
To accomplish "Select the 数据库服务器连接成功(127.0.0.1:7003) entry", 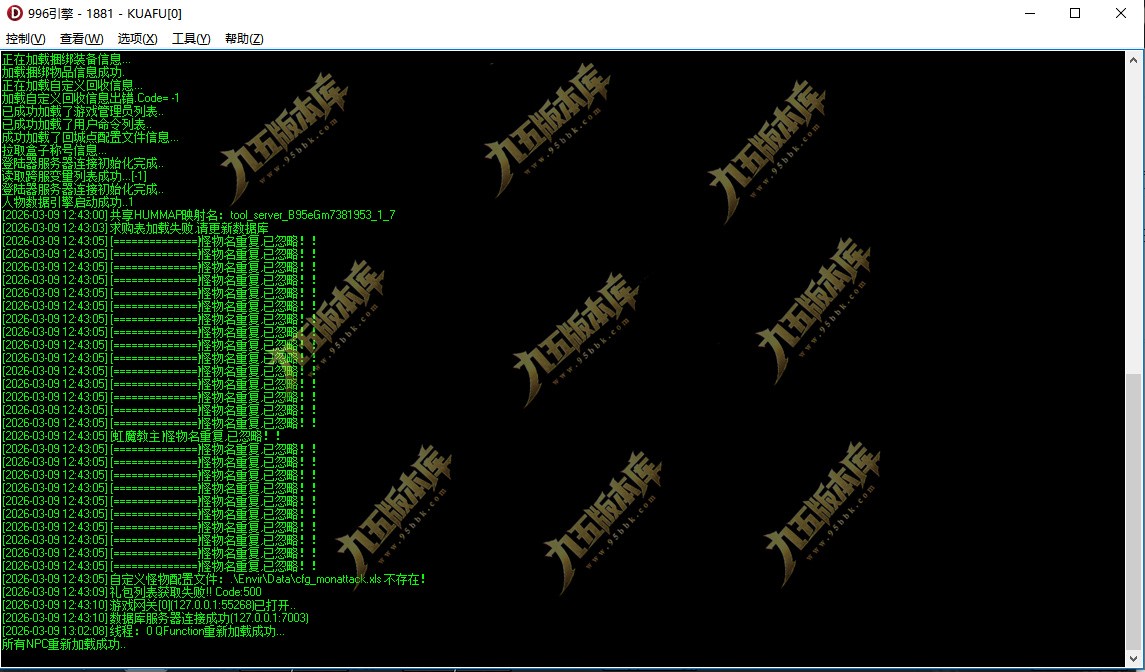I will 156,619.
